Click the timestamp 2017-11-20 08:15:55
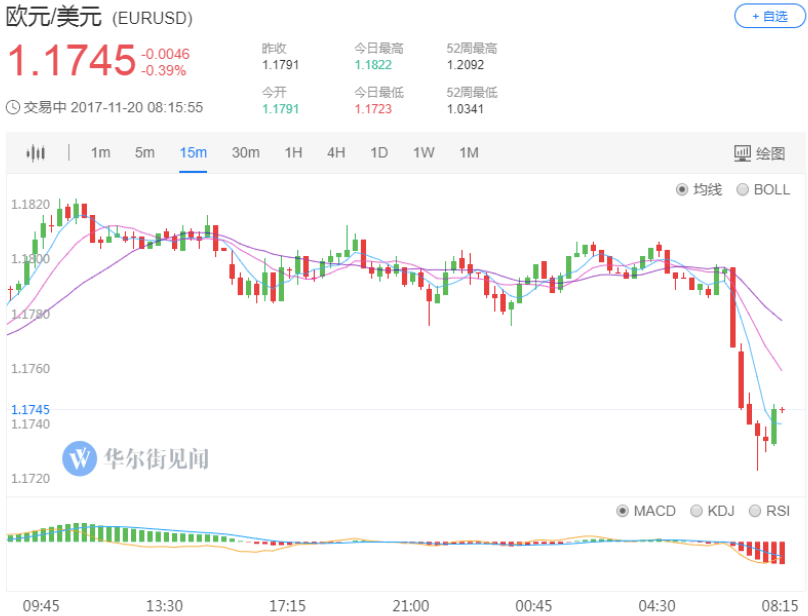 (137, 108)
